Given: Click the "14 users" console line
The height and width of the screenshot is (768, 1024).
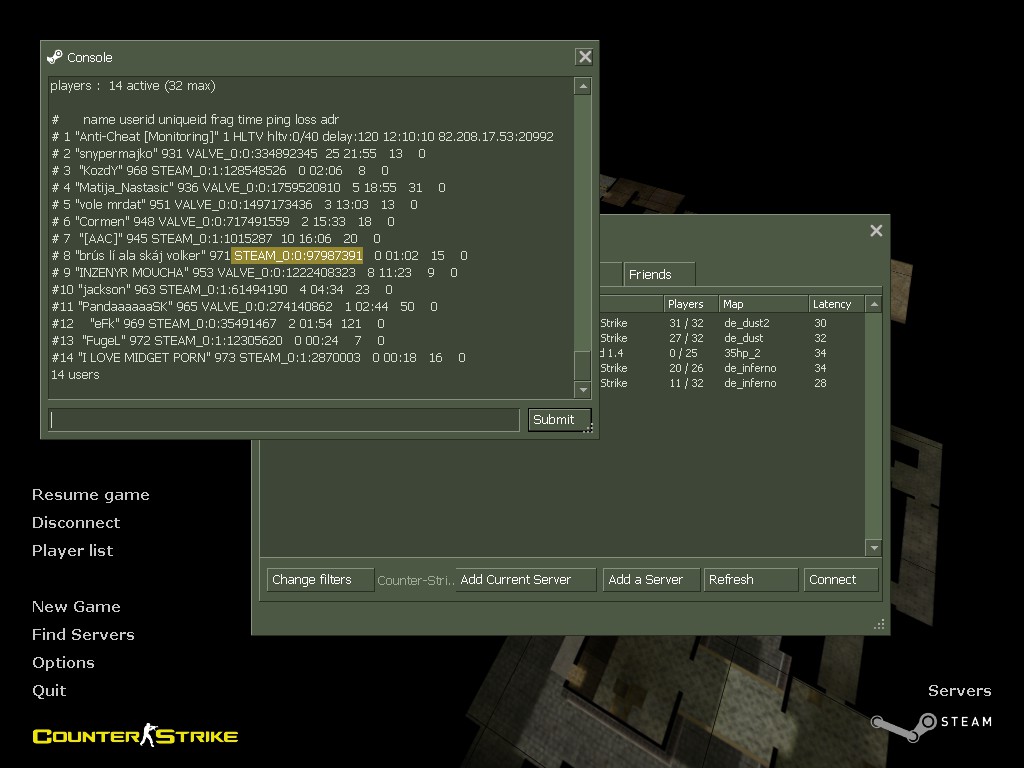Looking at the screenshot, I should (75, 375).
